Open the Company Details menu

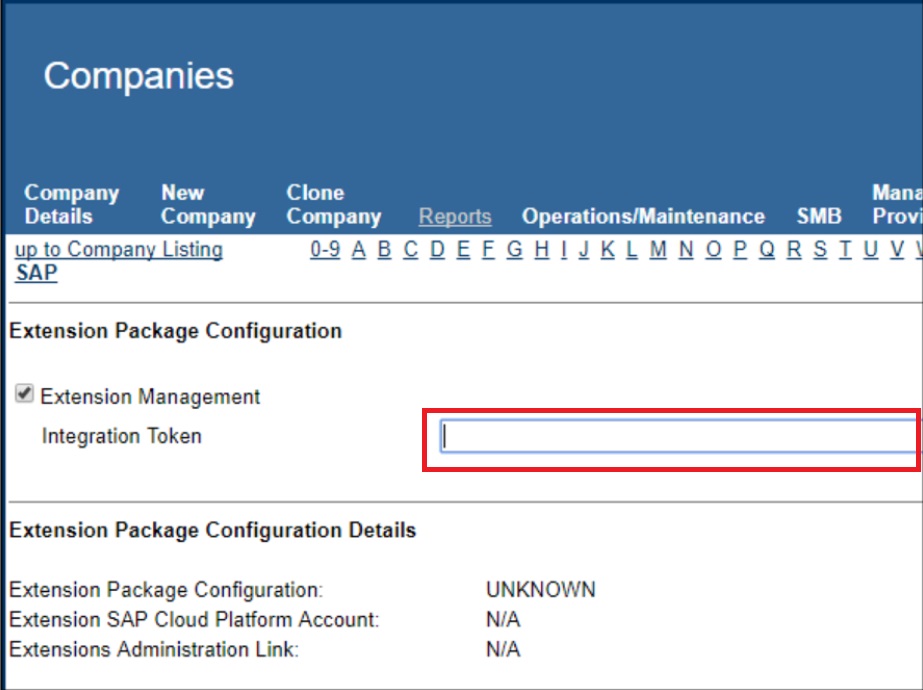[71, 205]
